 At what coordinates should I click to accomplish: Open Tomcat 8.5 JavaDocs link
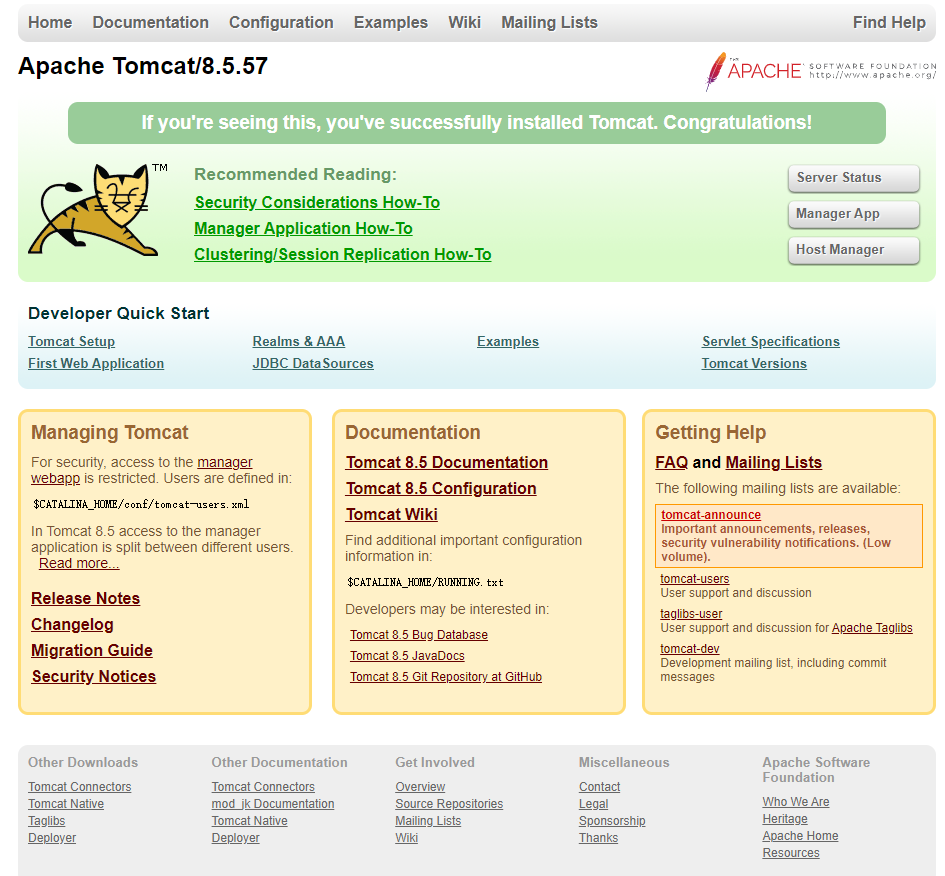pyautogui.click(x=407, y=656)
